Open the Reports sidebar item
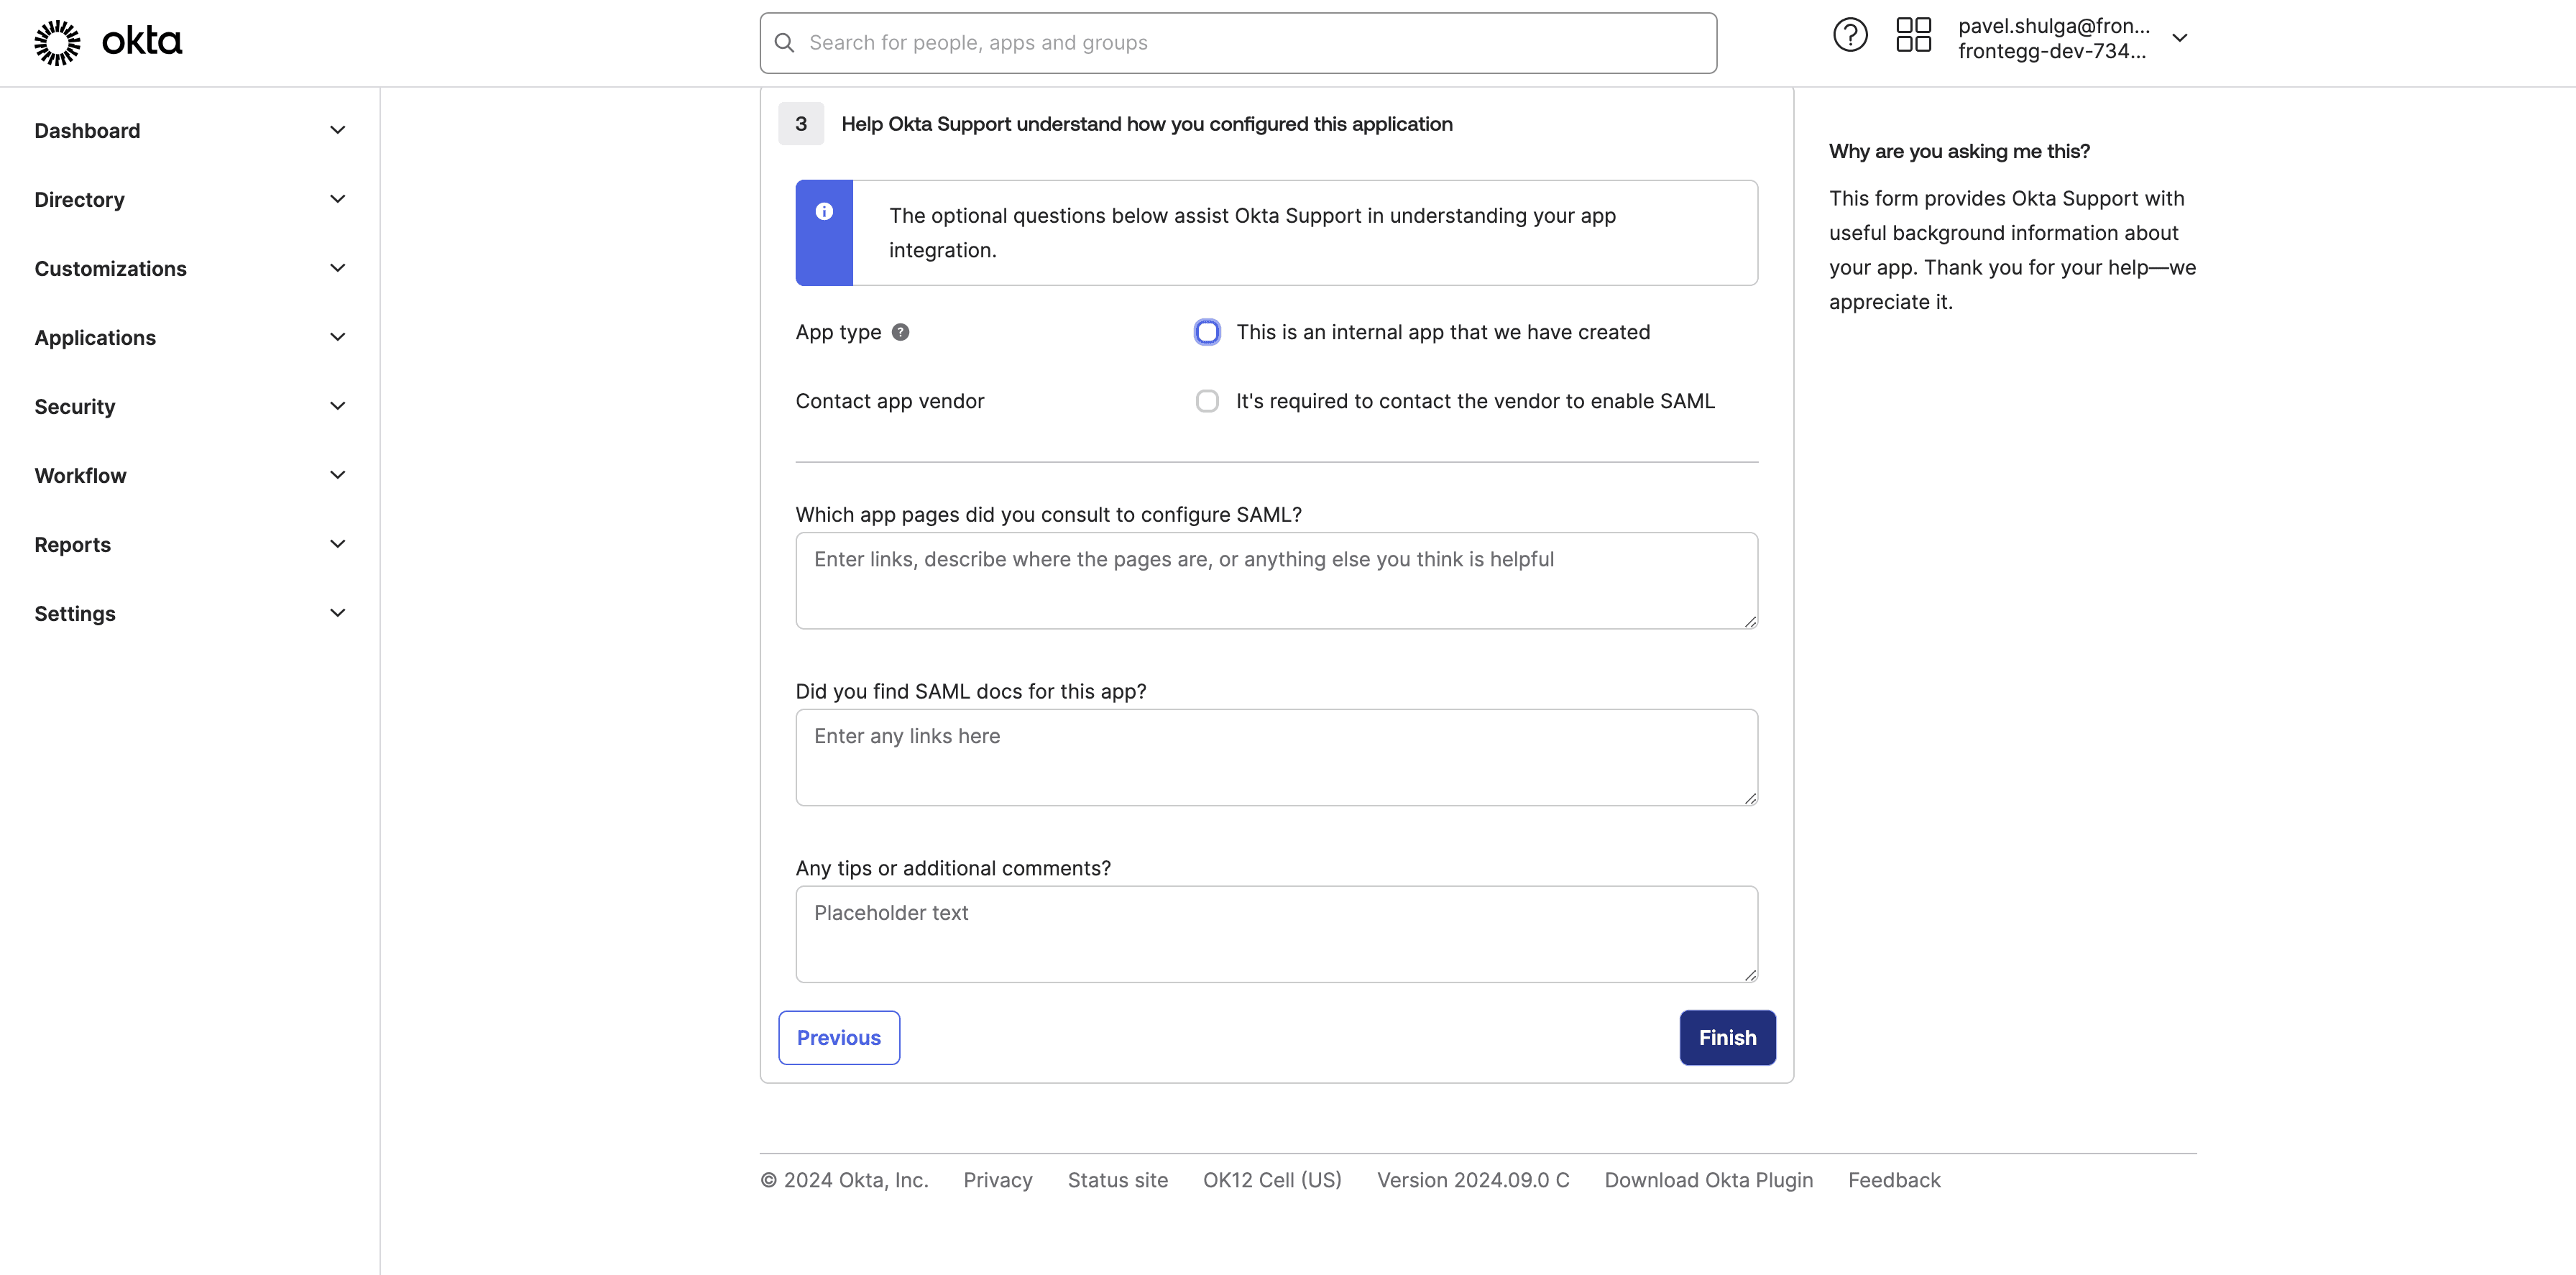Viewport: 2576px width, 1275px height. pos(190,545)
